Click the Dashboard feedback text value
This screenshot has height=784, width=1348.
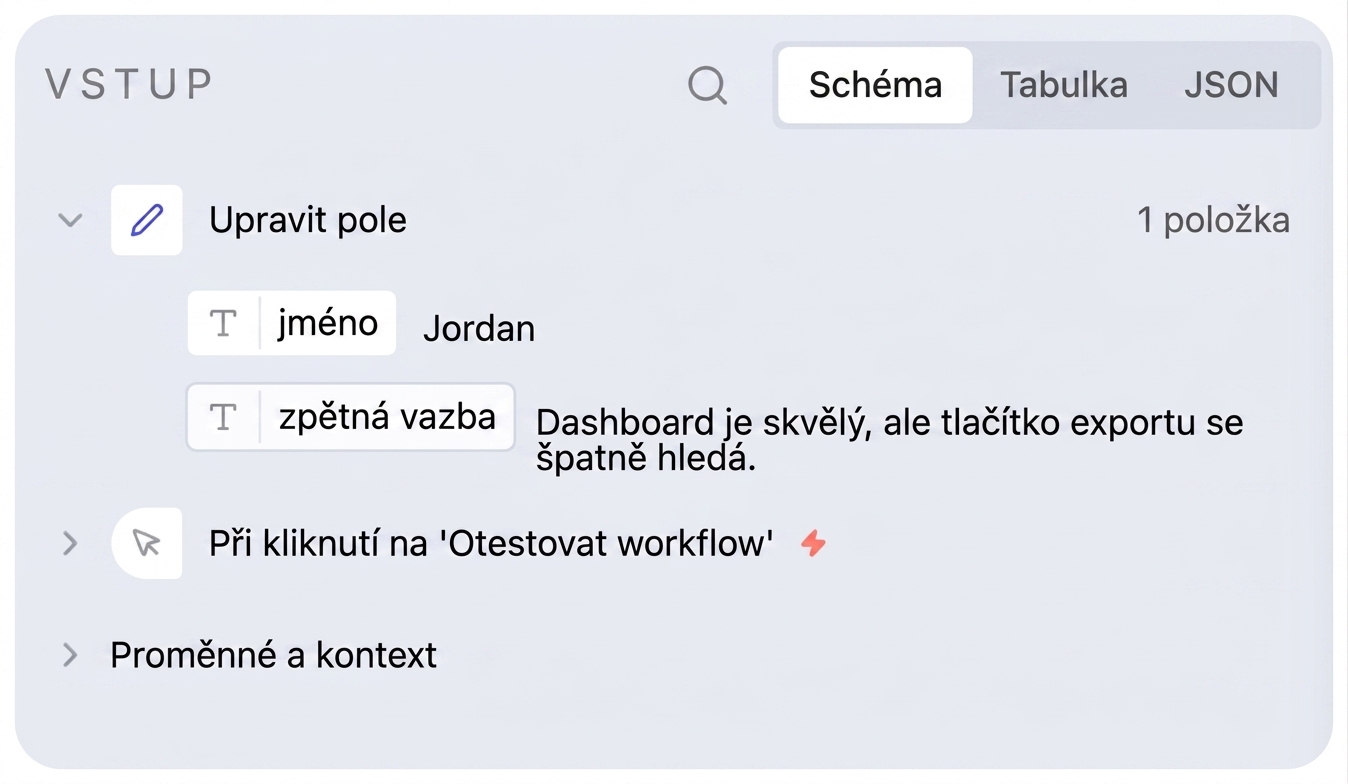(890, 440)
